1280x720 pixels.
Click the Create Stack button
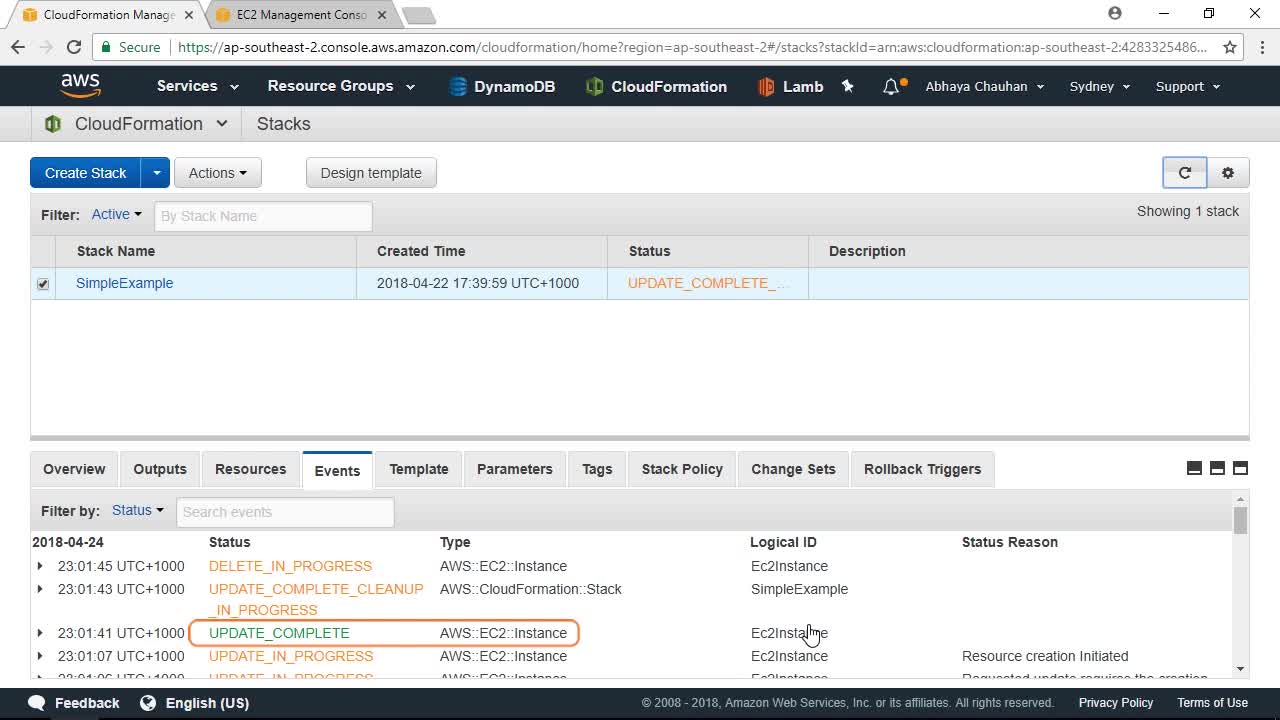(85, 173)
